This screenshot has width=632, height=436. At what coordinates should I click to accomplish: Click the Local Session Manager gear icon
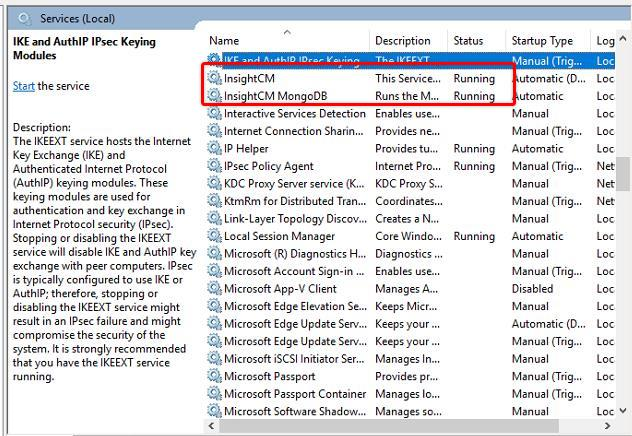(214, 236)
